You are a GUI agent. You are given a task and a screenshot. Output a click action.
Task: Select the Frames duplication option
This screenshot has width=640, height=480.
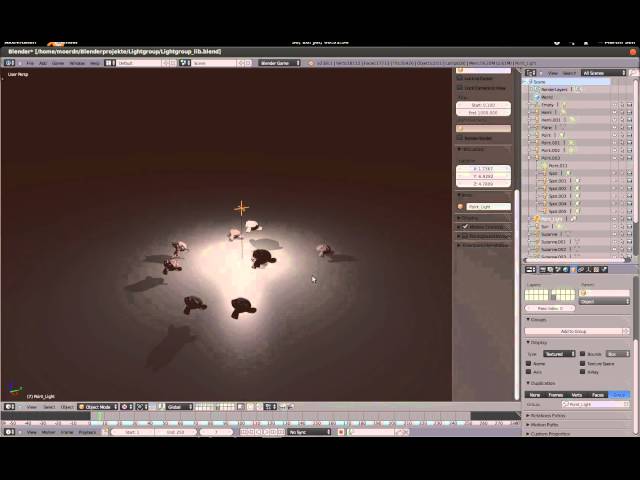click(x=556, y=395)
